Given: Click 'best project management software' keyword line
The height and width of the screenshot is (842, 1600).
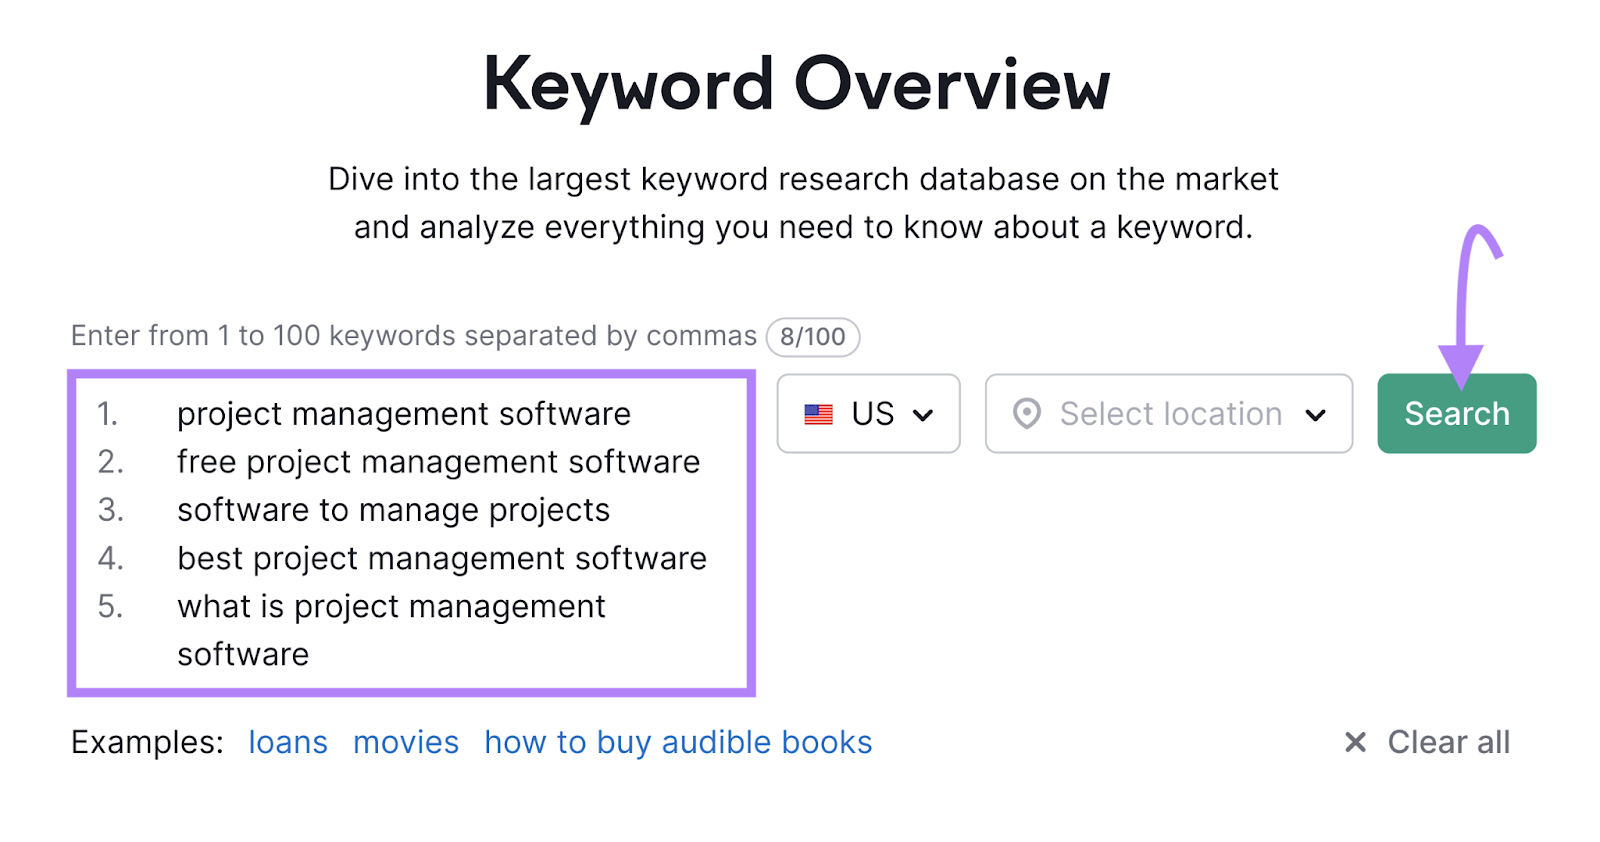Looking at the screenshot, I should (x=442, y=558).
